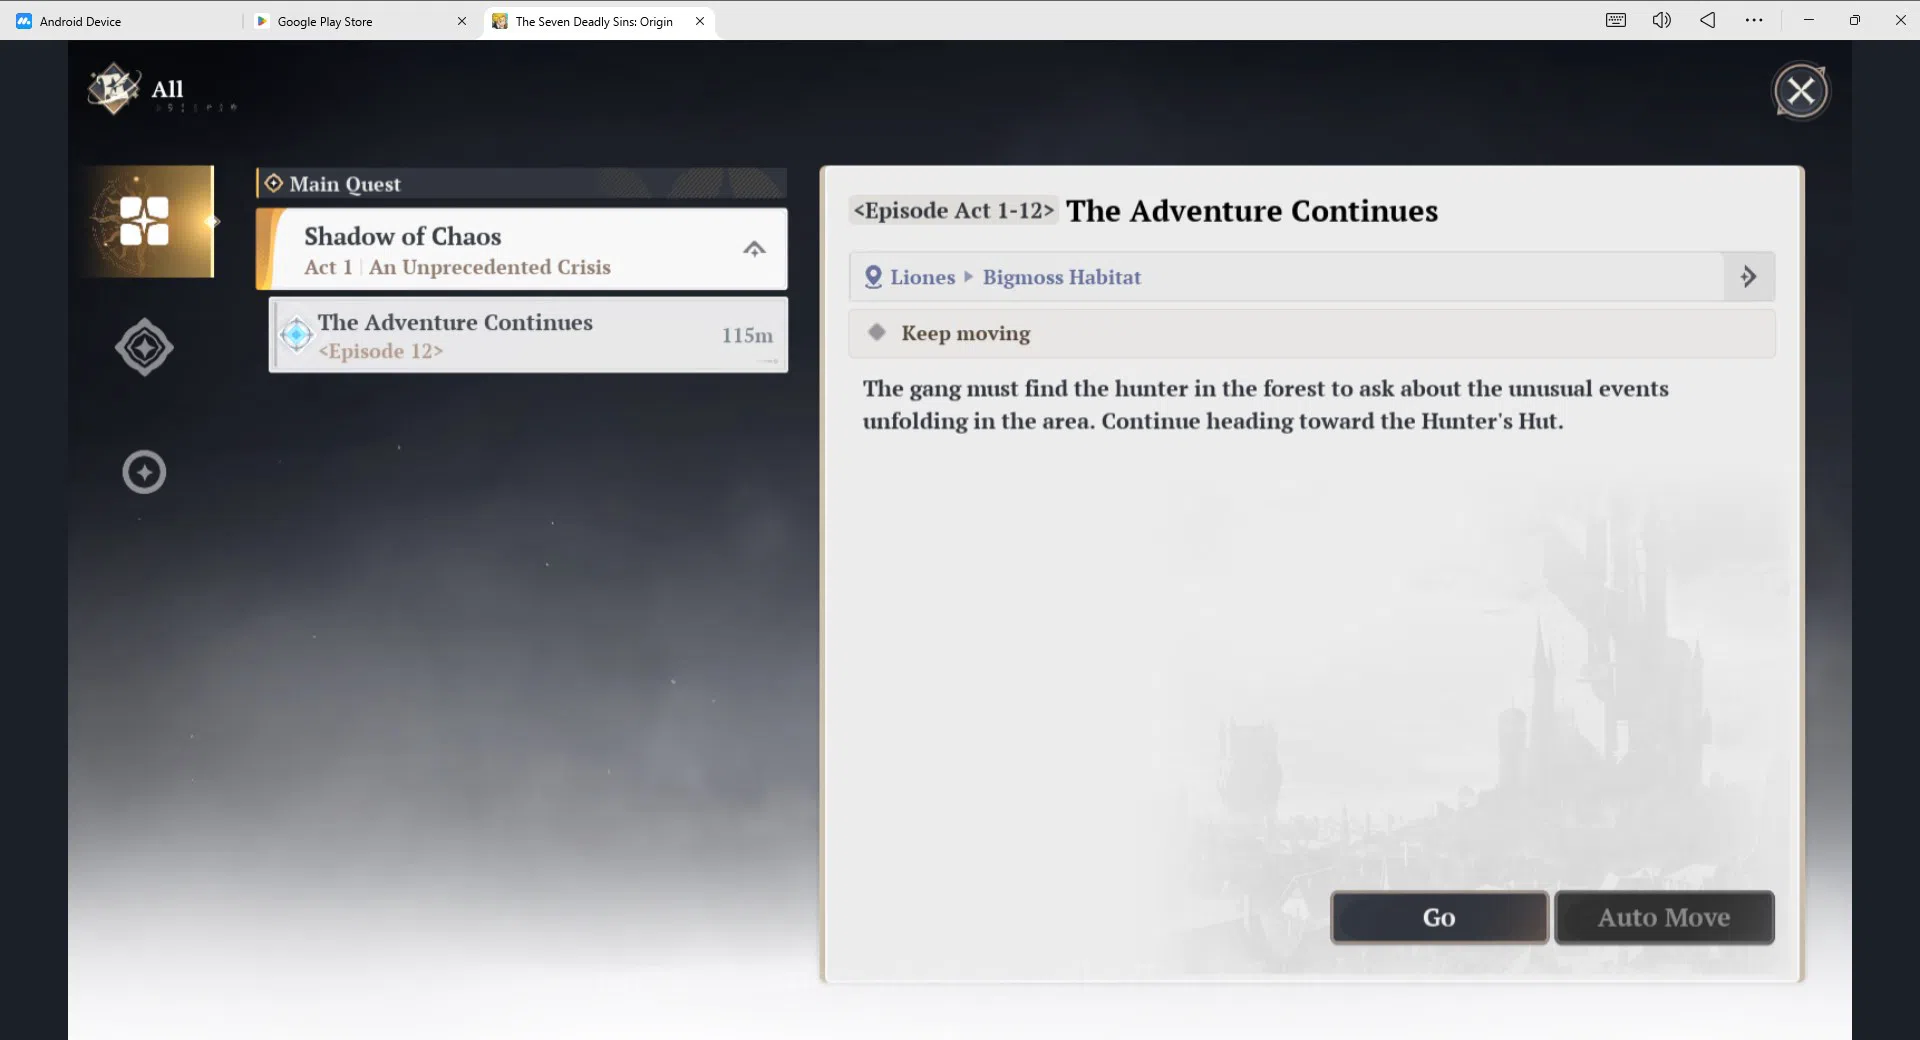
Task: Click the Keep moving objective row
Action: (x=1312, y=333)
